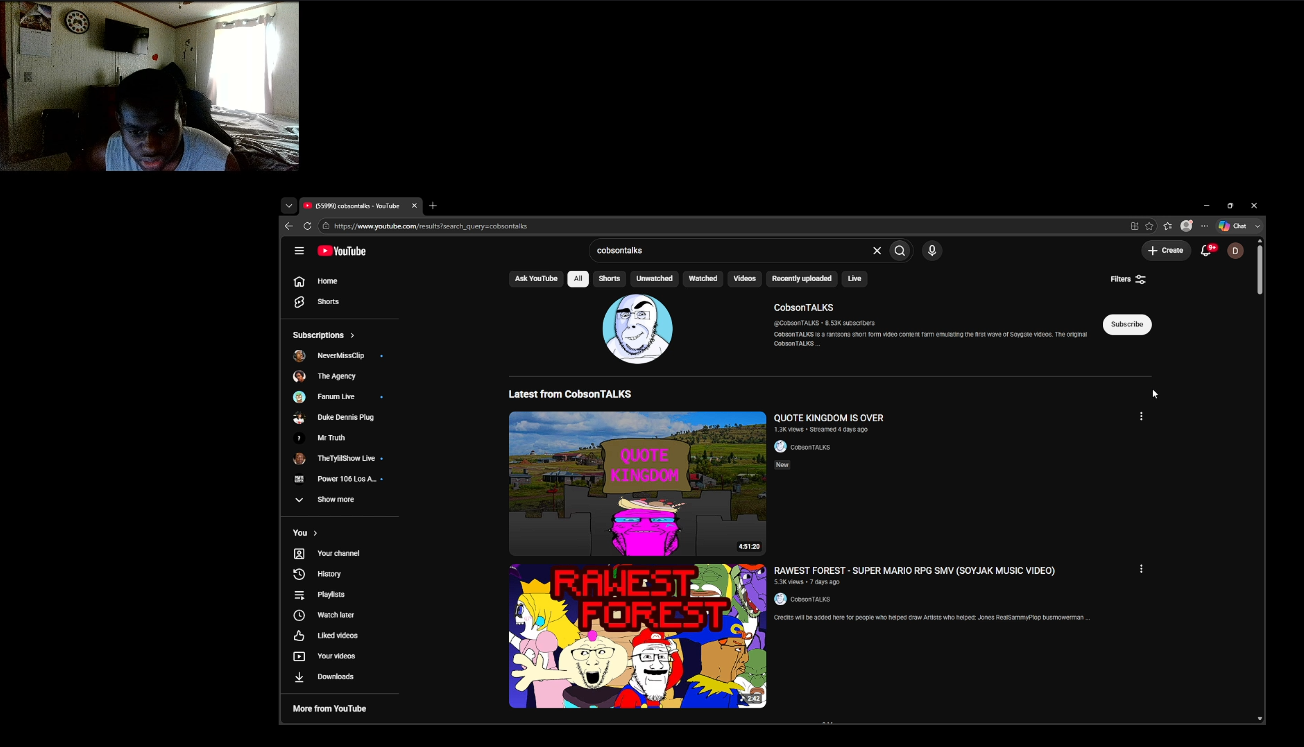
Task: Open options menu for QUOTE KINGDOM IS OVER
Action: pos(1141,416)
